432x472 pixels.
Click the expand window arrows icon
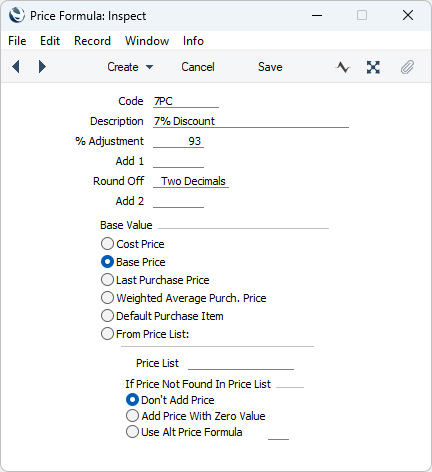coord(373,67)
